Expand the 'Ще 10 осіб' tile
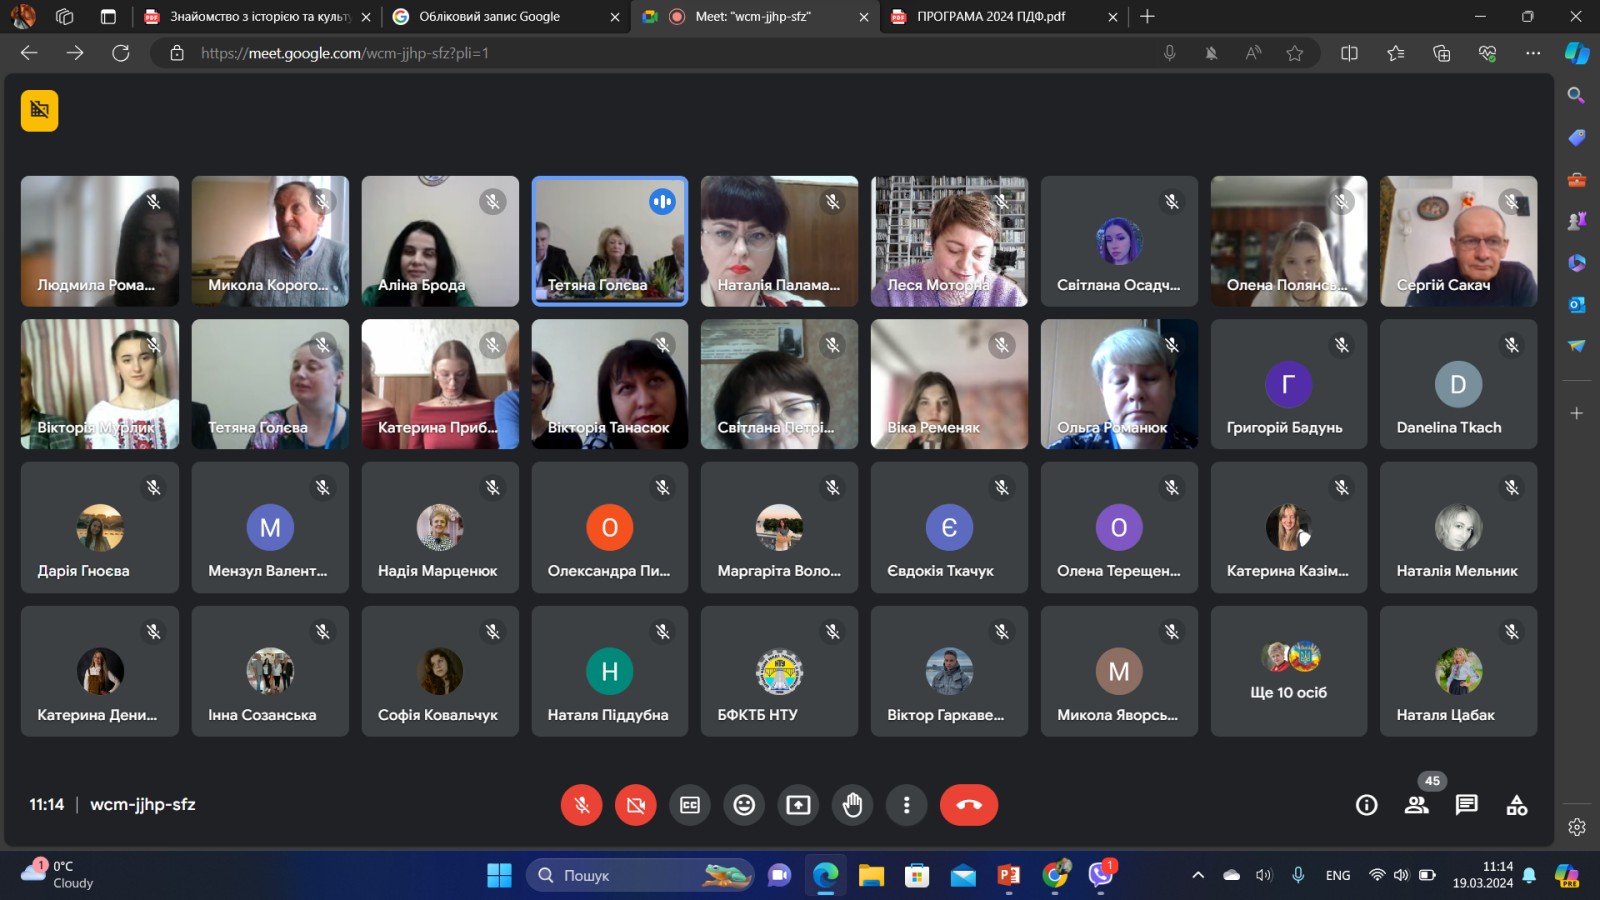 pos(1288,671)
